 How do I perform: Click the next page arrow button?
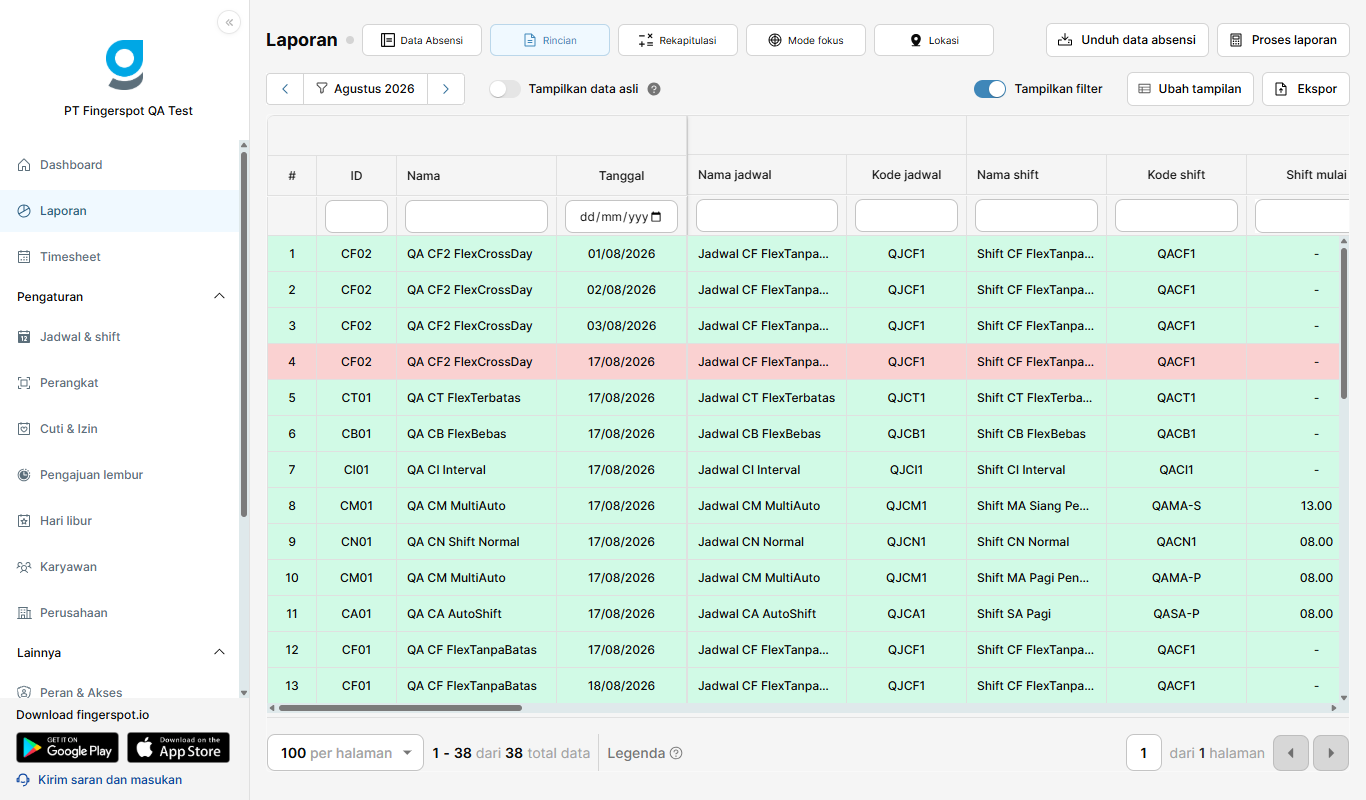click(x=1331, y=753)
